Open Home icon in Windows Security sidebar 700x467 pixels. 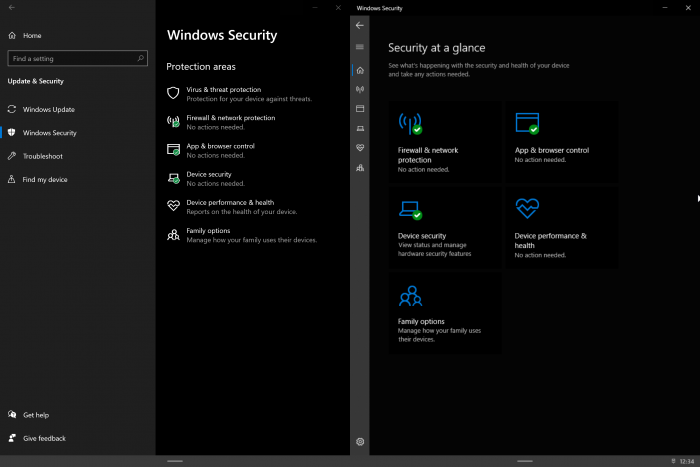coord(360,70)
